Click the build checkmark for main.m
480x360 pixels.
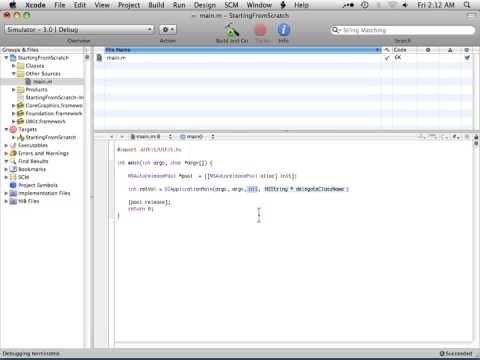387,58
